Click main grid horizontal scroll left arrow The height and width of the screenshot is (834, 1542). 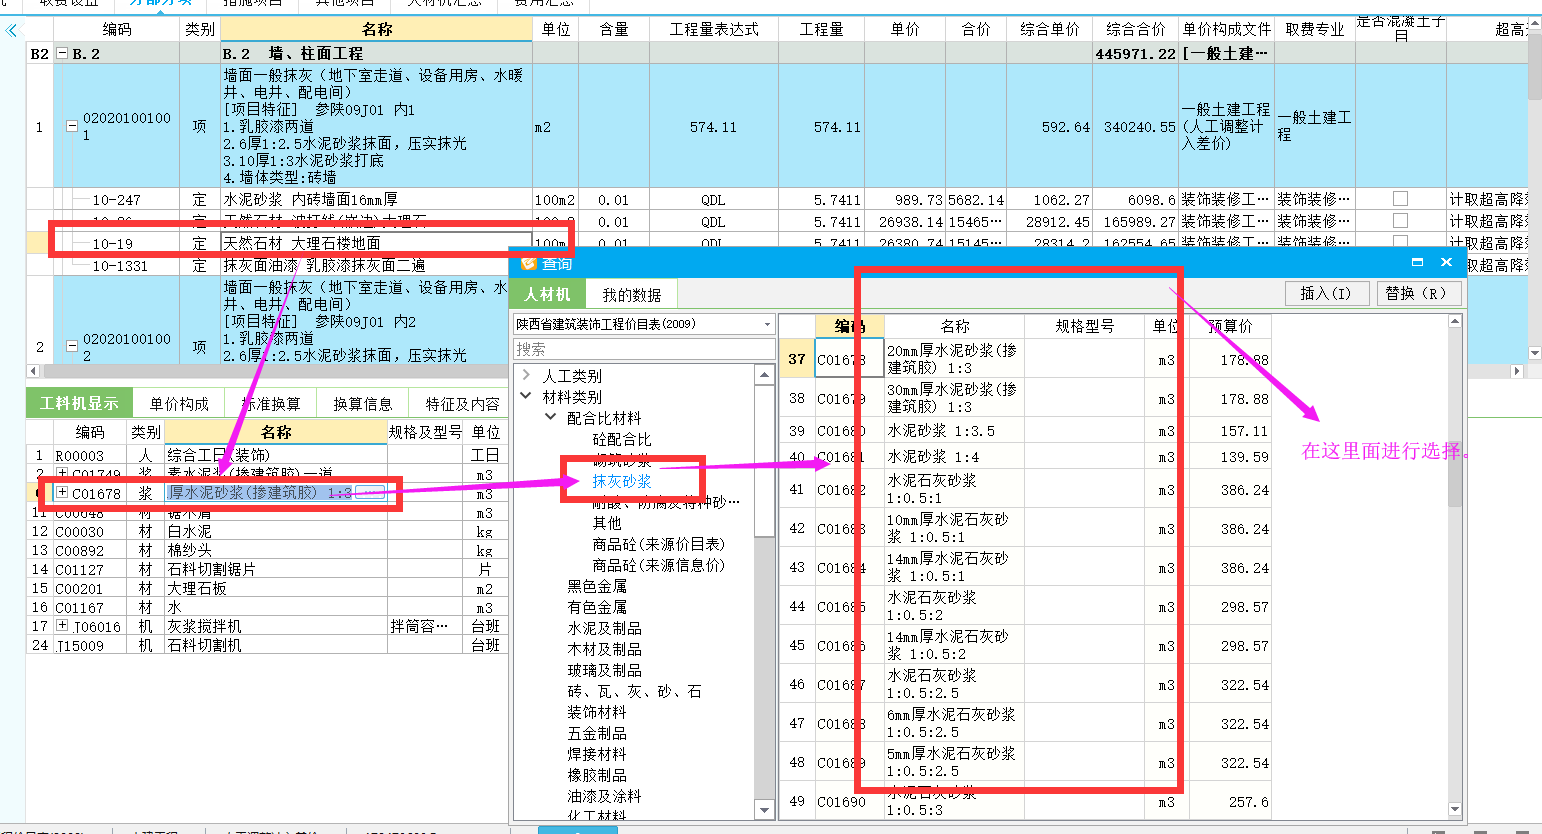33,371
